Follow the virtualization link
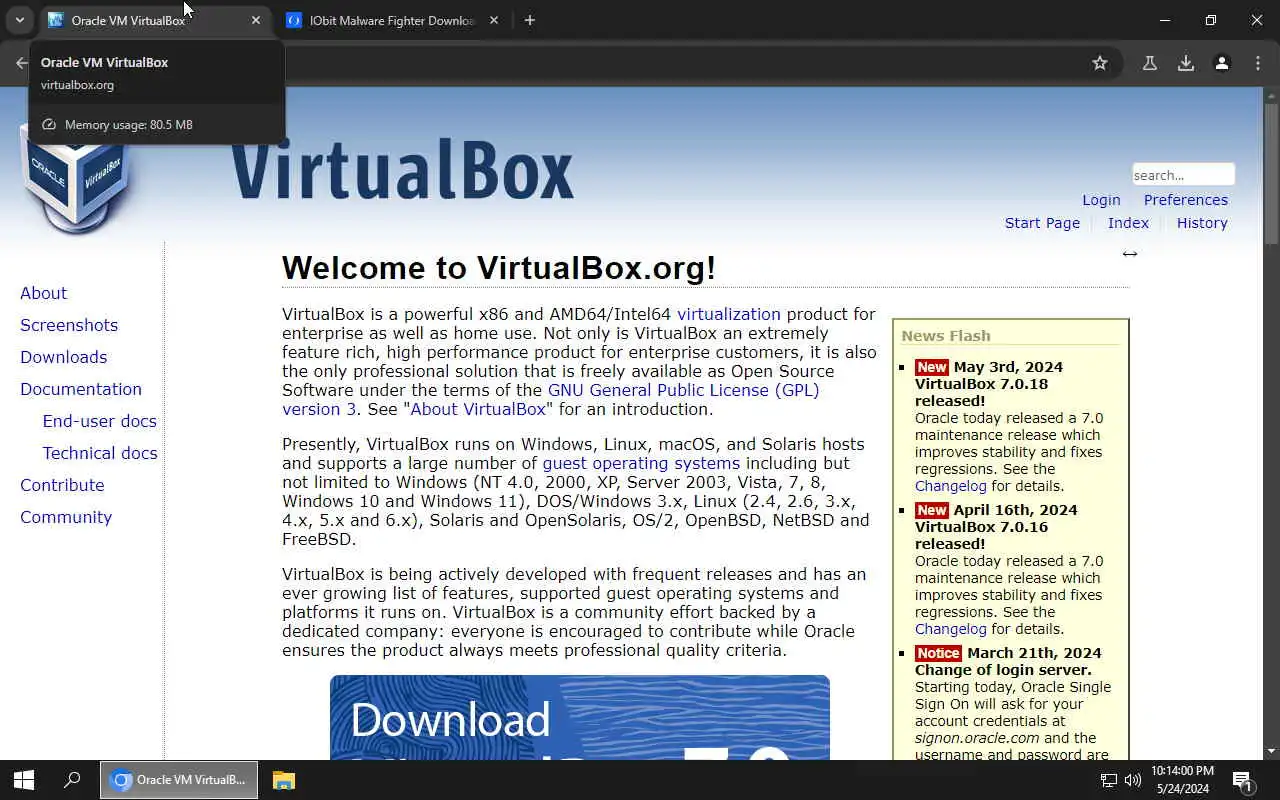This screenshot has height=800, width=1280. (x=729, y=314)
